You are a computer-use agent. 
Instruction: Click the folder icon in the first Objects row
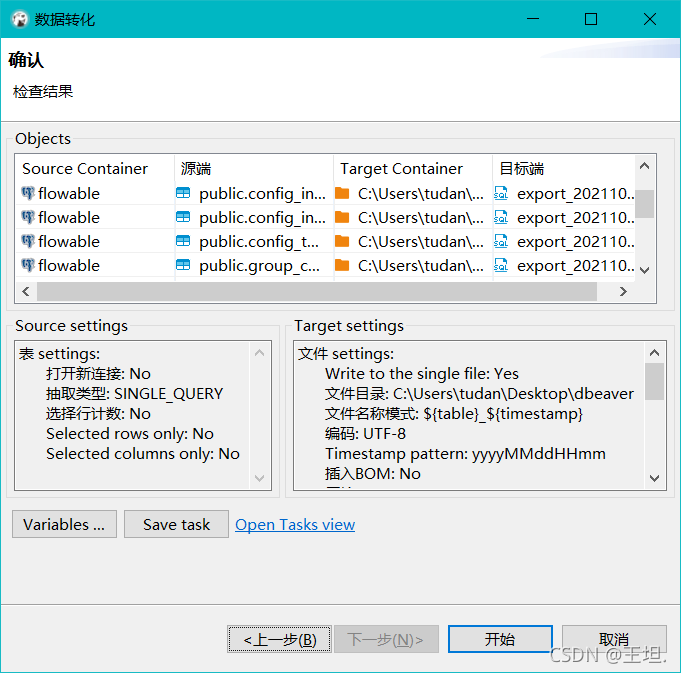[342, 193]
